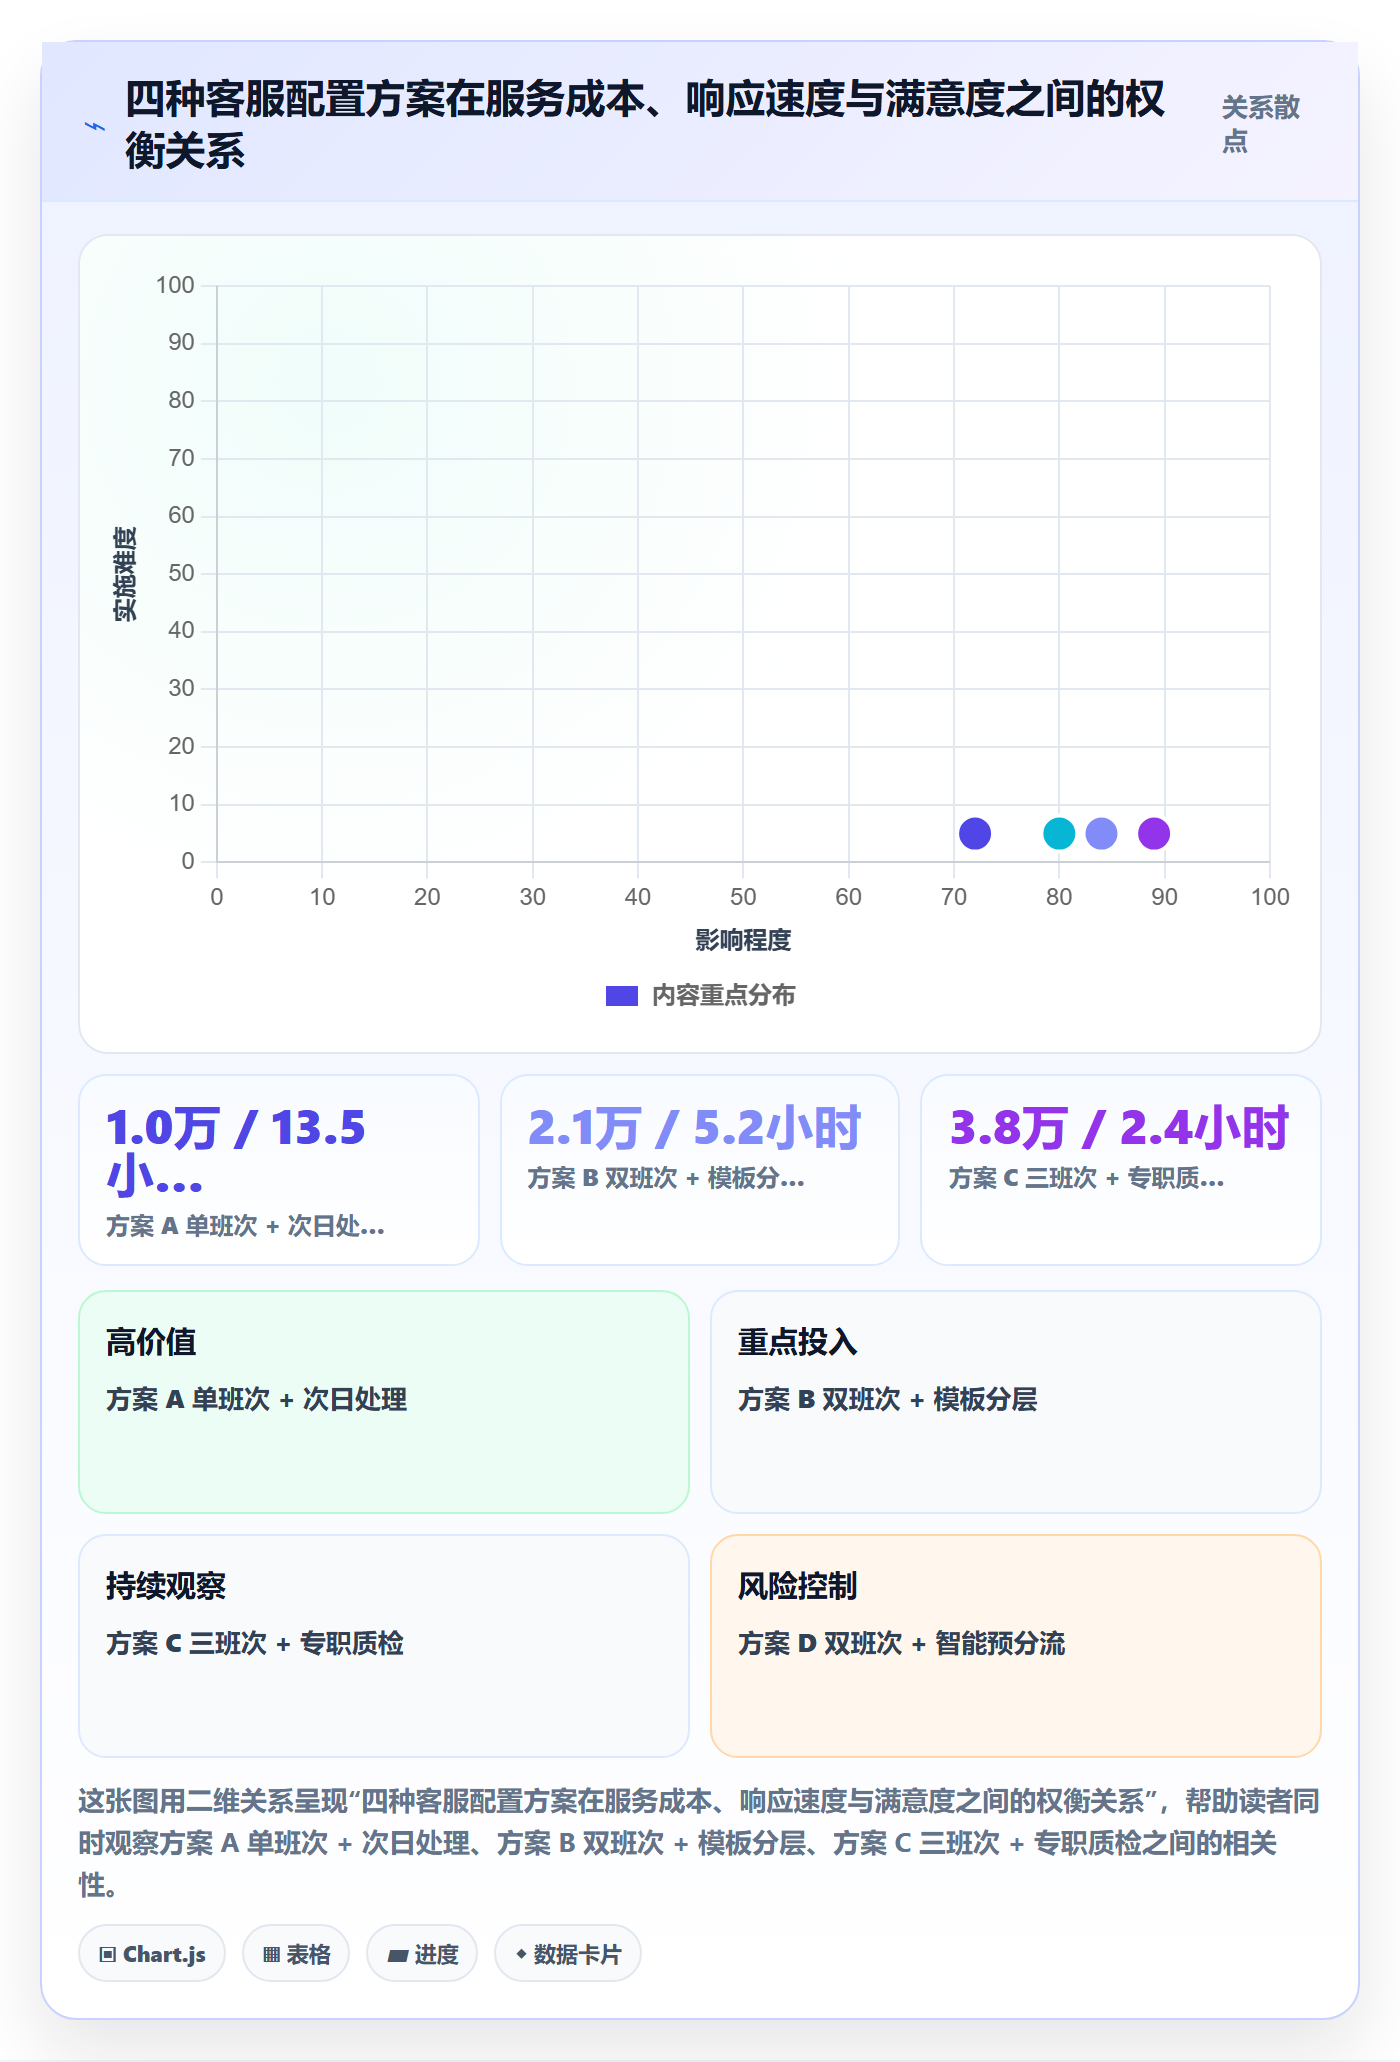Screen dimensions: 1400x2062
Task: Click the lightning icon beside the title
Action: 95,126
